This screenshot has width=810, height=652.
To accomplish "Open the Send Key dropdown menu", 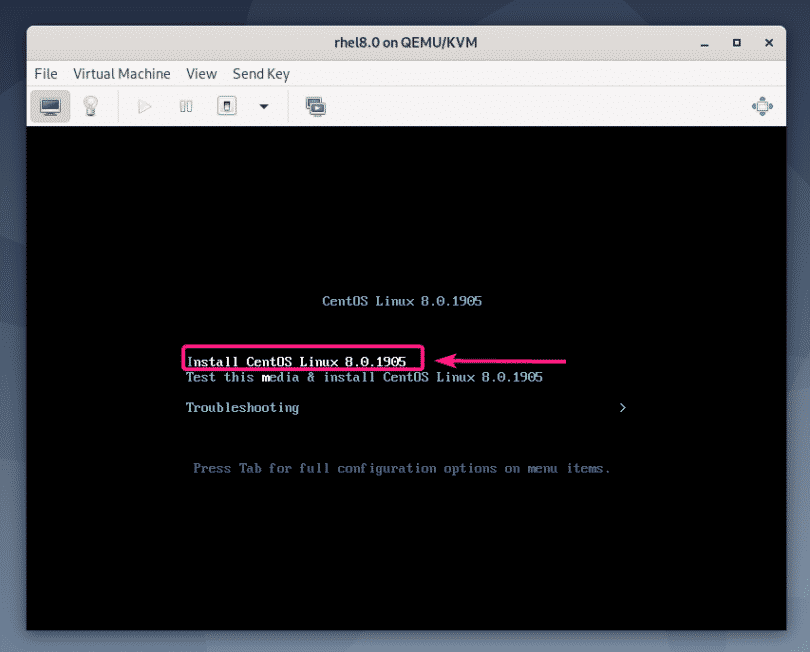I will [x=260, y=73].
